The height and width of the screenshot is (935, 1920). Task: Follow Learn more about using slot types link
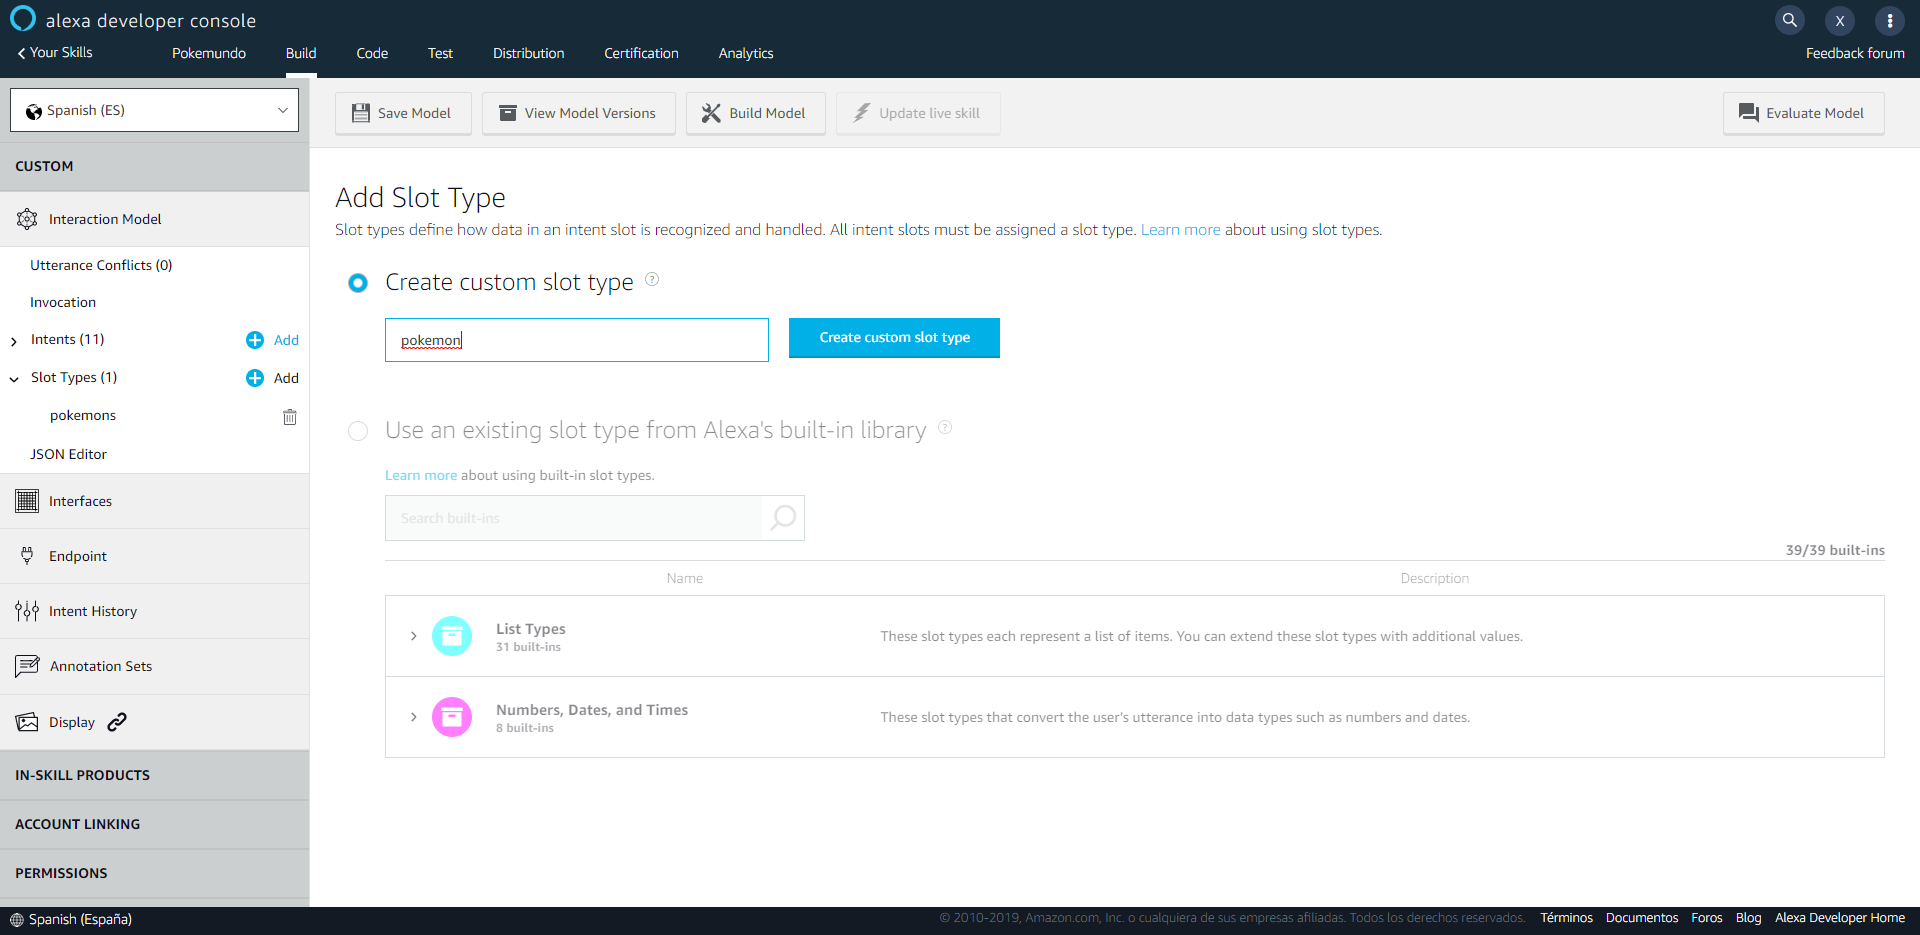tap(1180, 230)
